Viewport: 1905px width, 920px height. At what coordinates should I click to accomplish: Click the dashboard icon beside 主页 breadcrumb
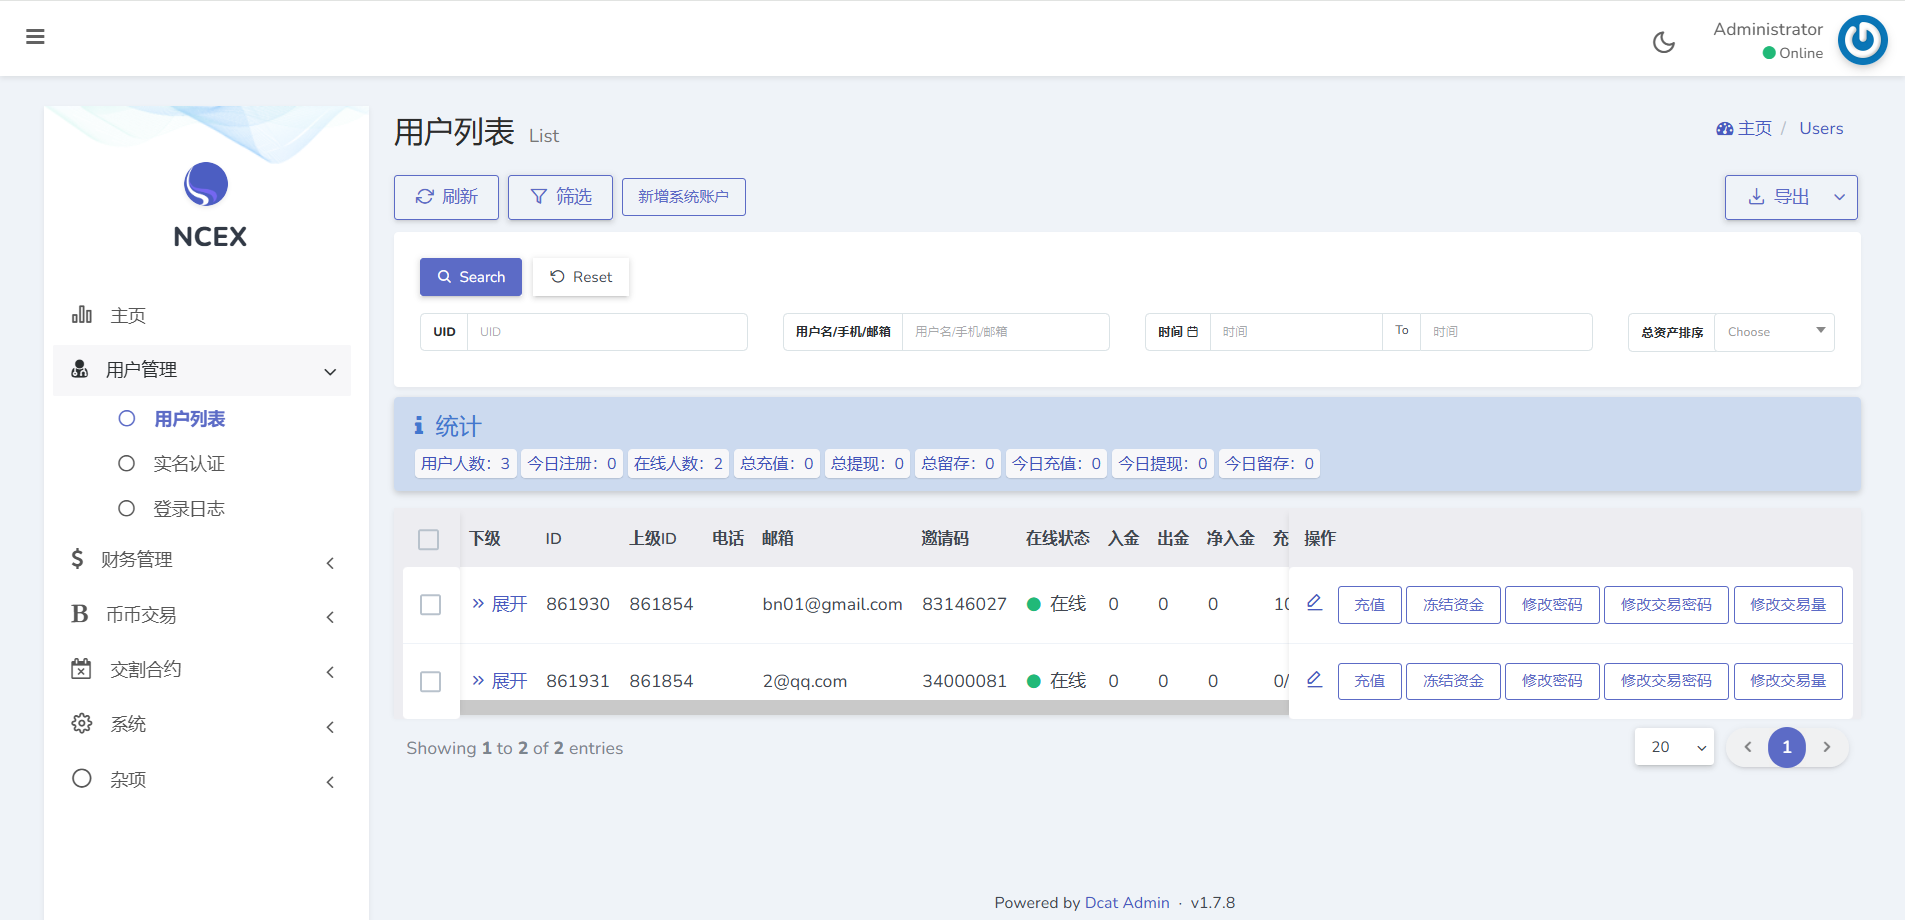coord(1724,129)
